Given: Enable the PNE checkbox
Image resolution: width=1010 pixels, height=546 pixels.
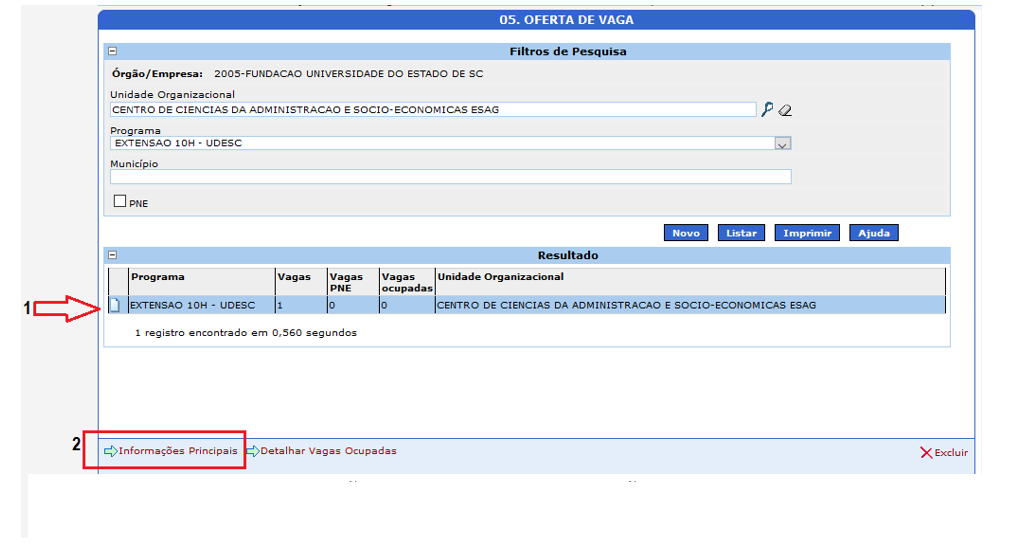Looking at the screenshot, I should tap(120, 201).
